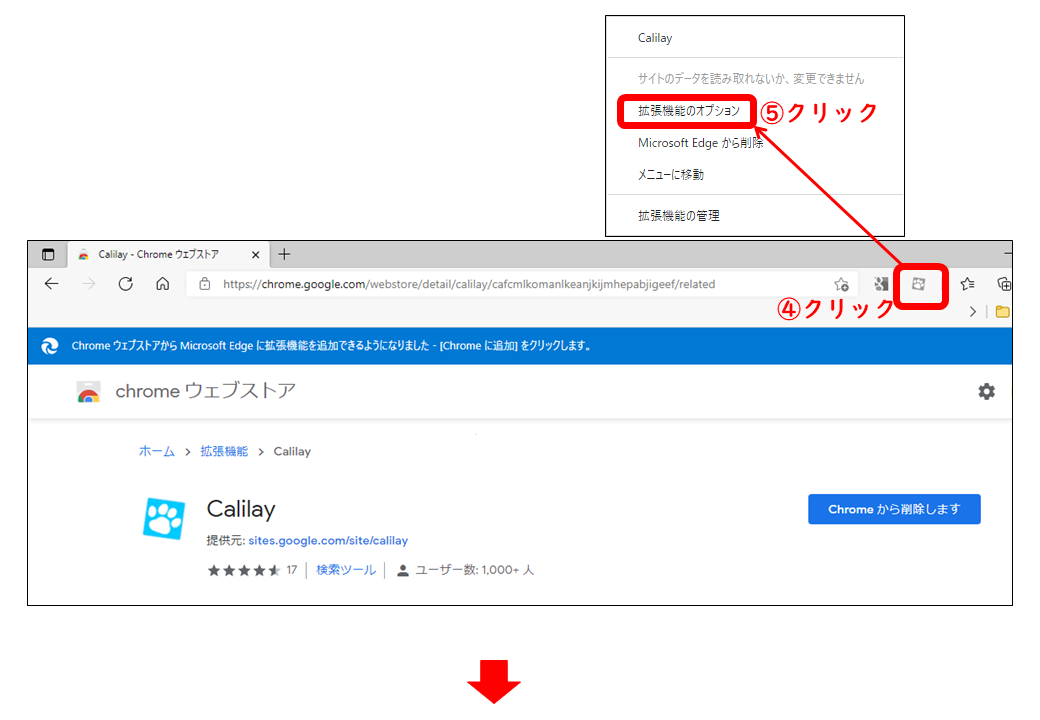Click the yellow folder icon in the favorites bar
Screen dimensions: 1040x720
pyautogui.click(x=1002, y=312)
